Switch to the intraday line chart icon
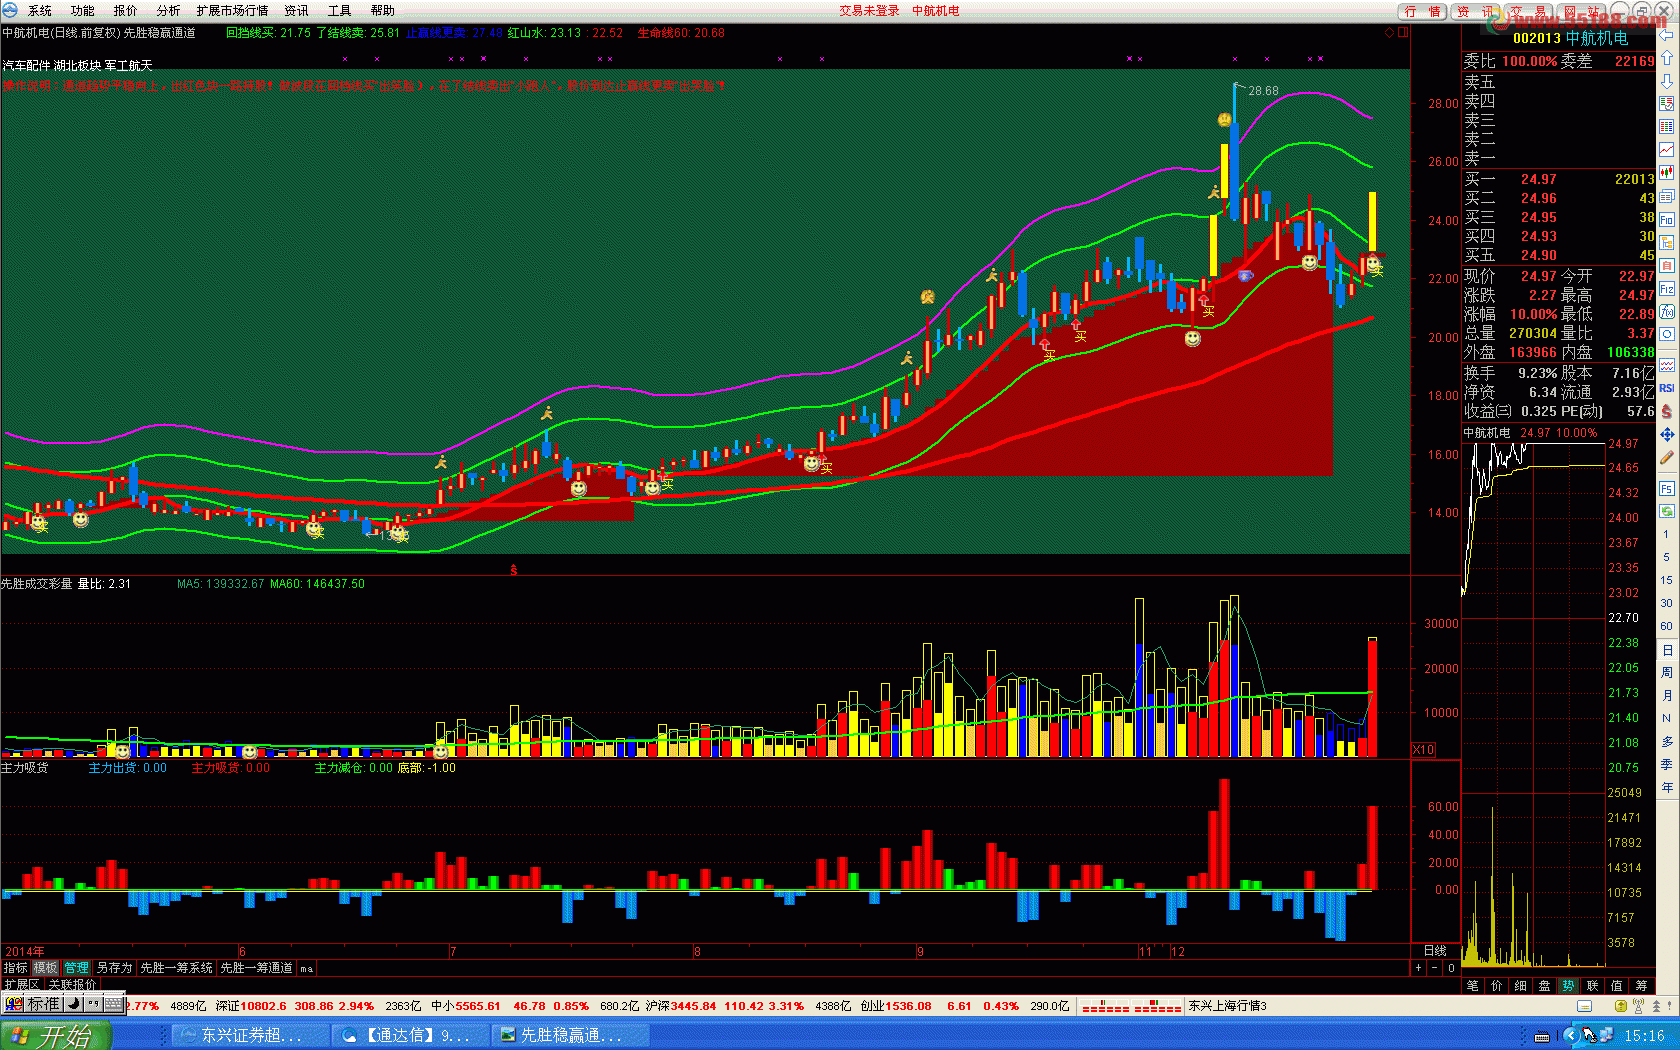This screenshot has height=1050, width=1680. pyautogui.click(x=1667, y=150)
